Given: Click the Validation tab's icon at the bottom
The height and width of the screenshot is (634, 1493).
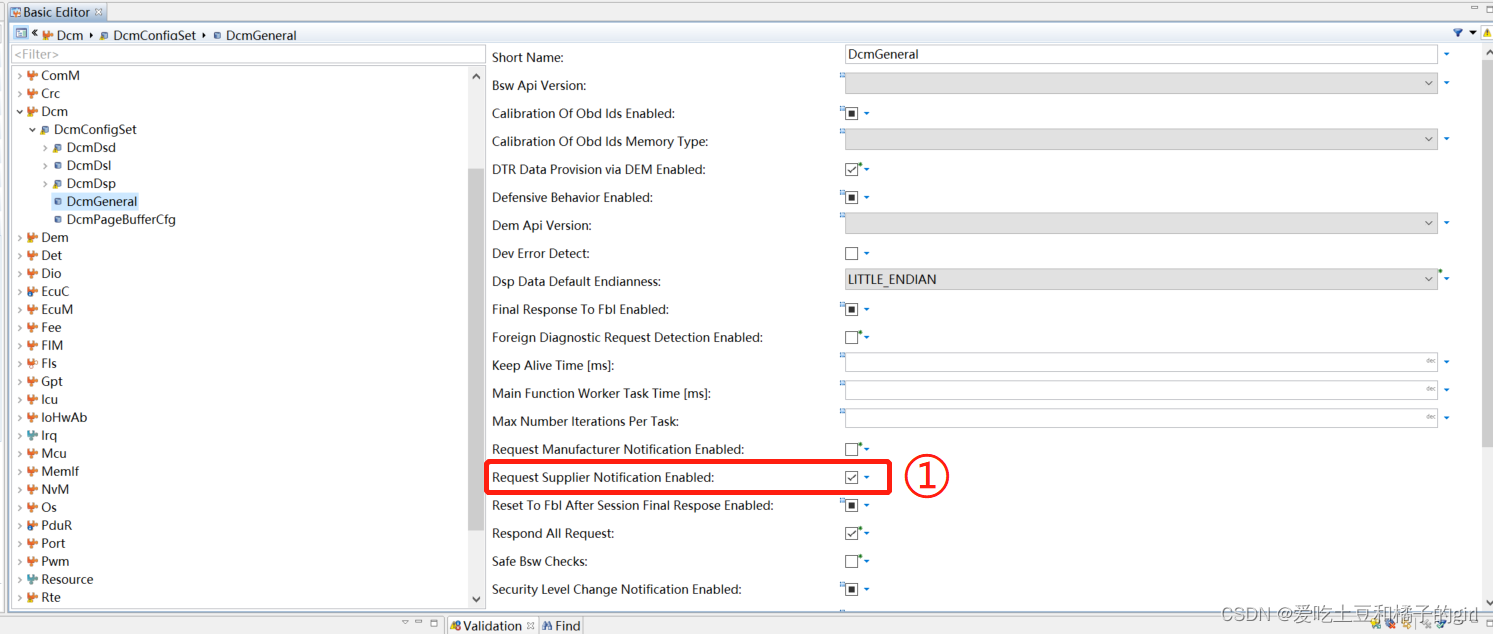Looking at the screenshot, I should click(456, 625).
